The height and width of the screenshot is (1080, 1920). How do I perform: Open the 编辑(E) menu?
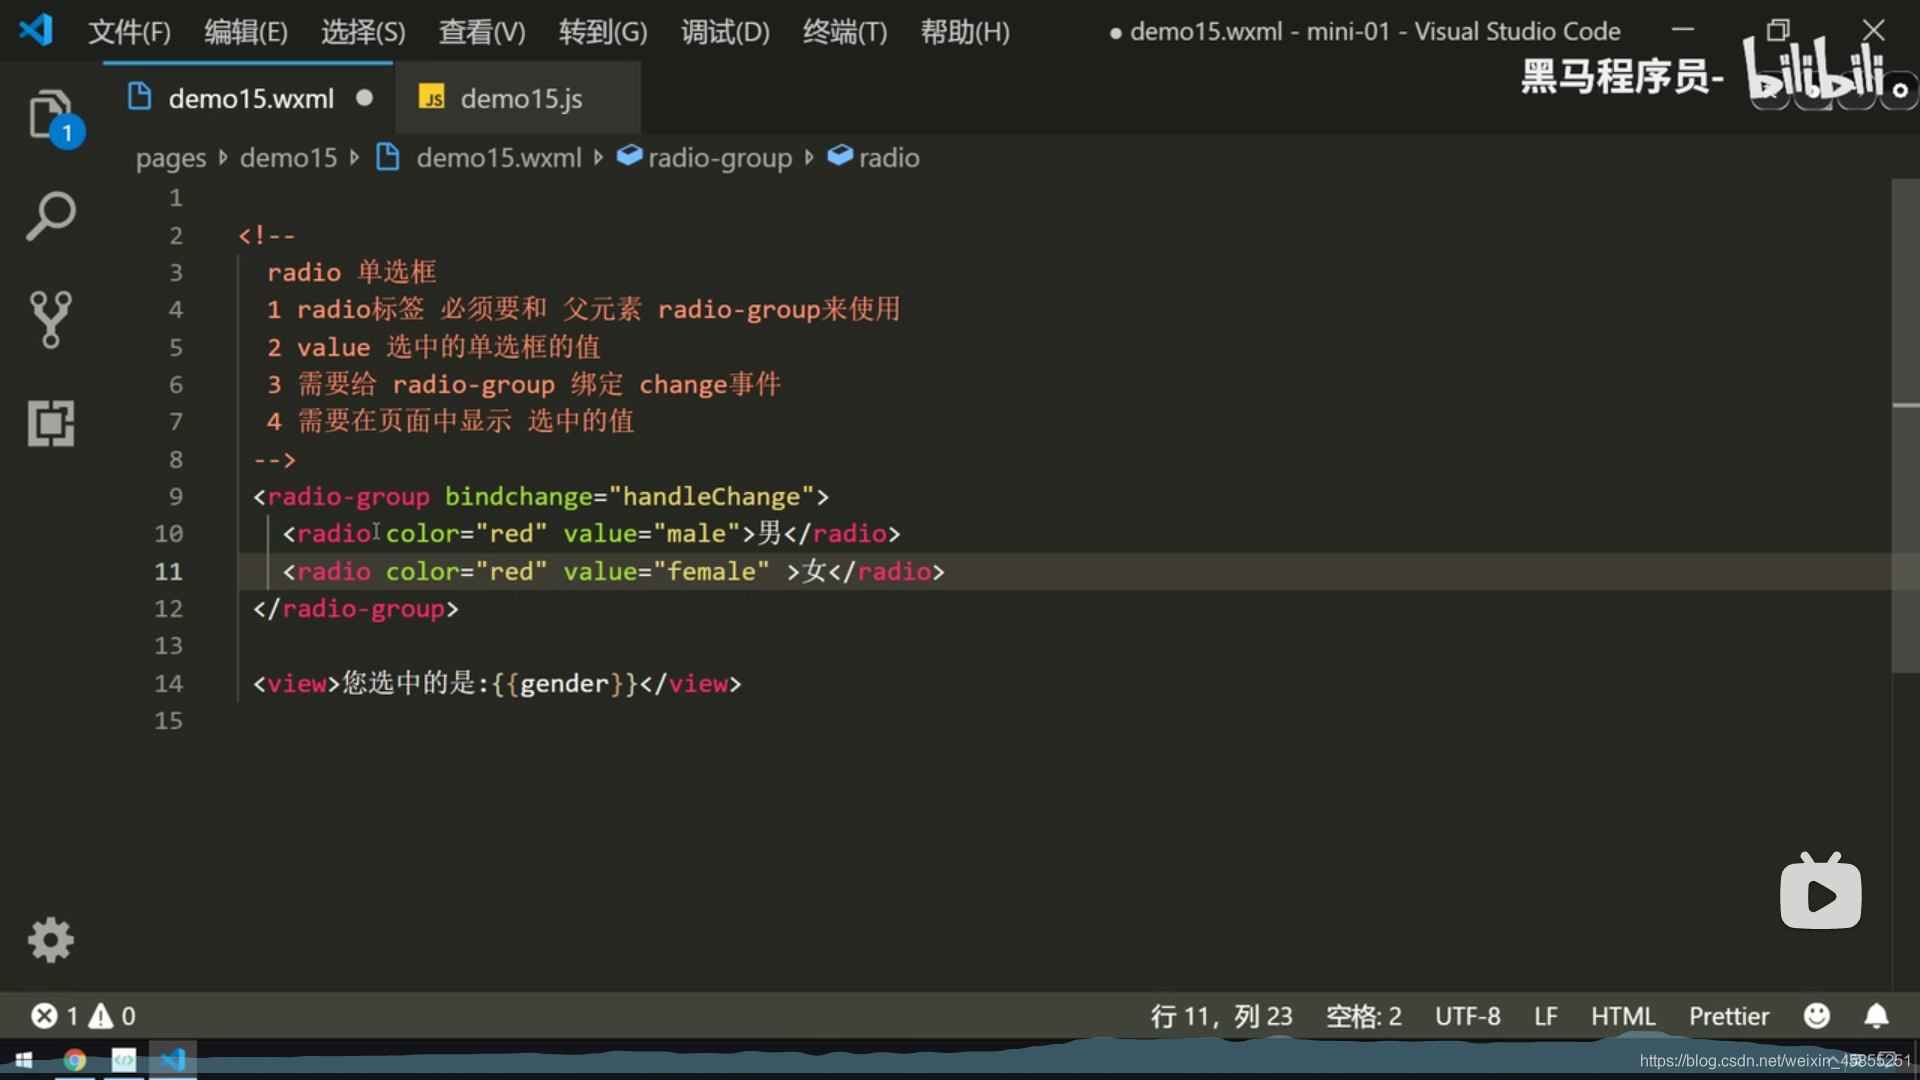(x=246, y=32)
